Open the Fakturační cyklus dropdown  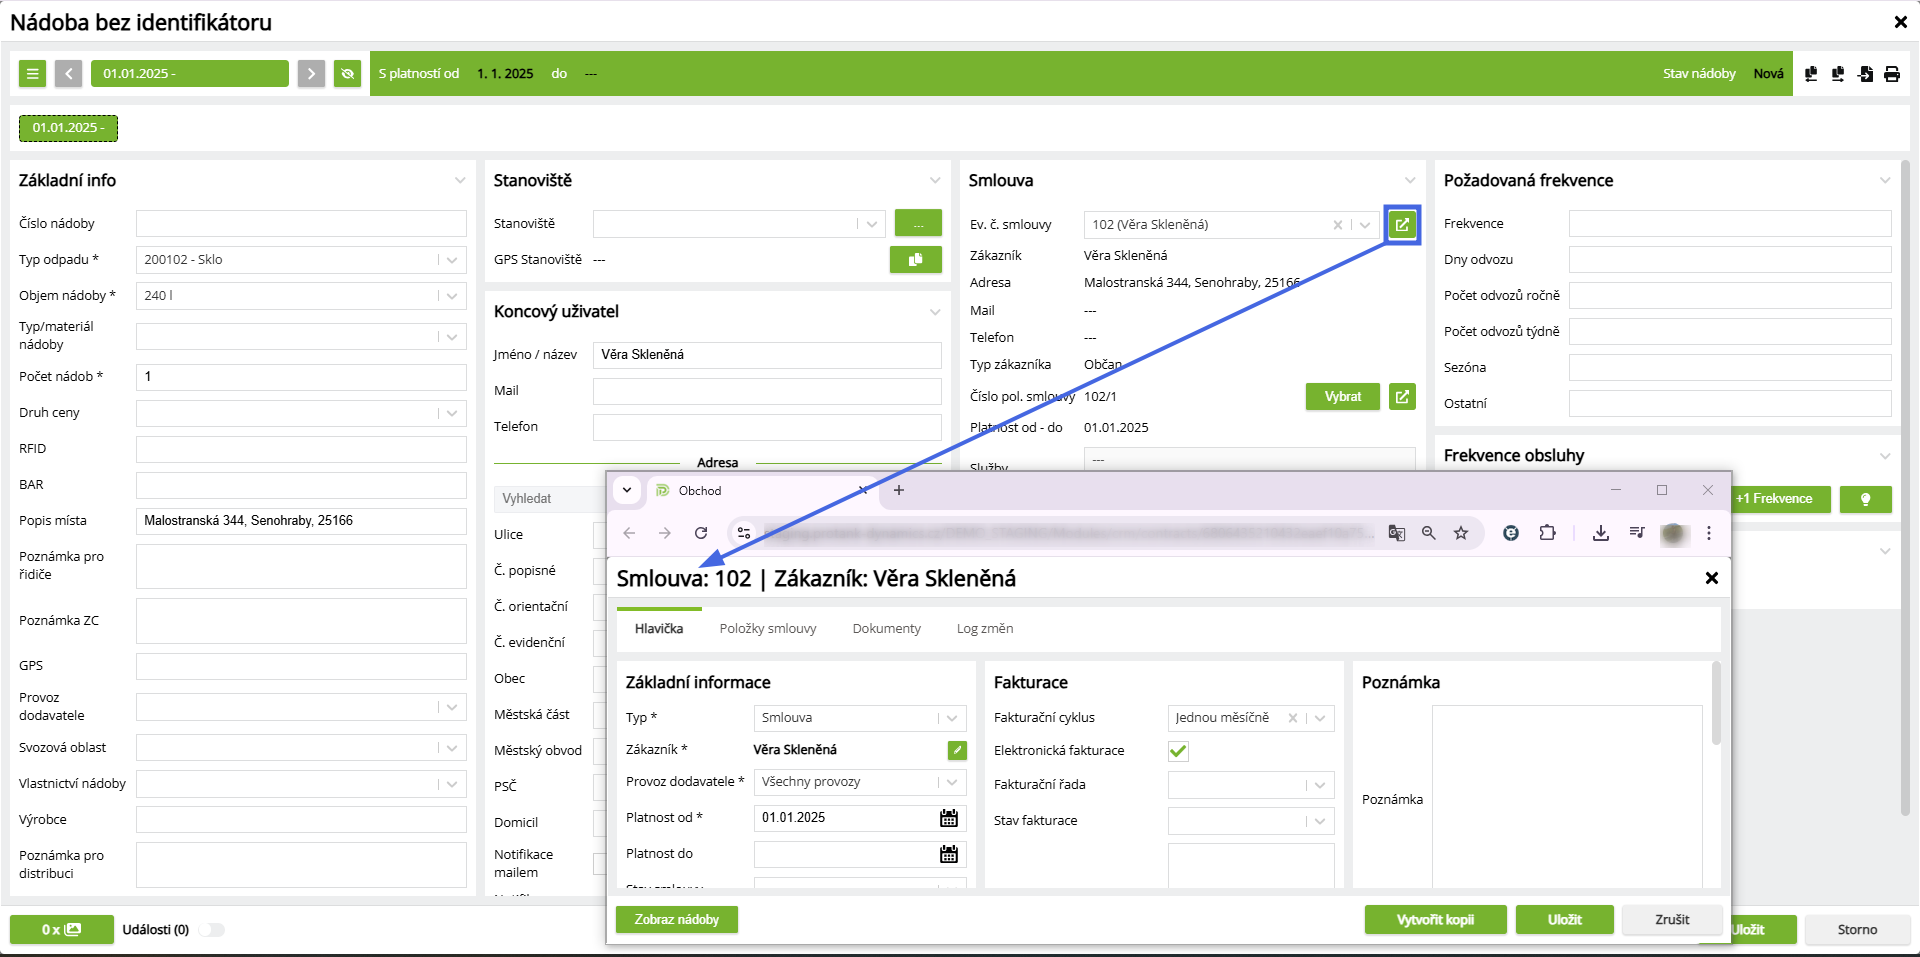1321,718
